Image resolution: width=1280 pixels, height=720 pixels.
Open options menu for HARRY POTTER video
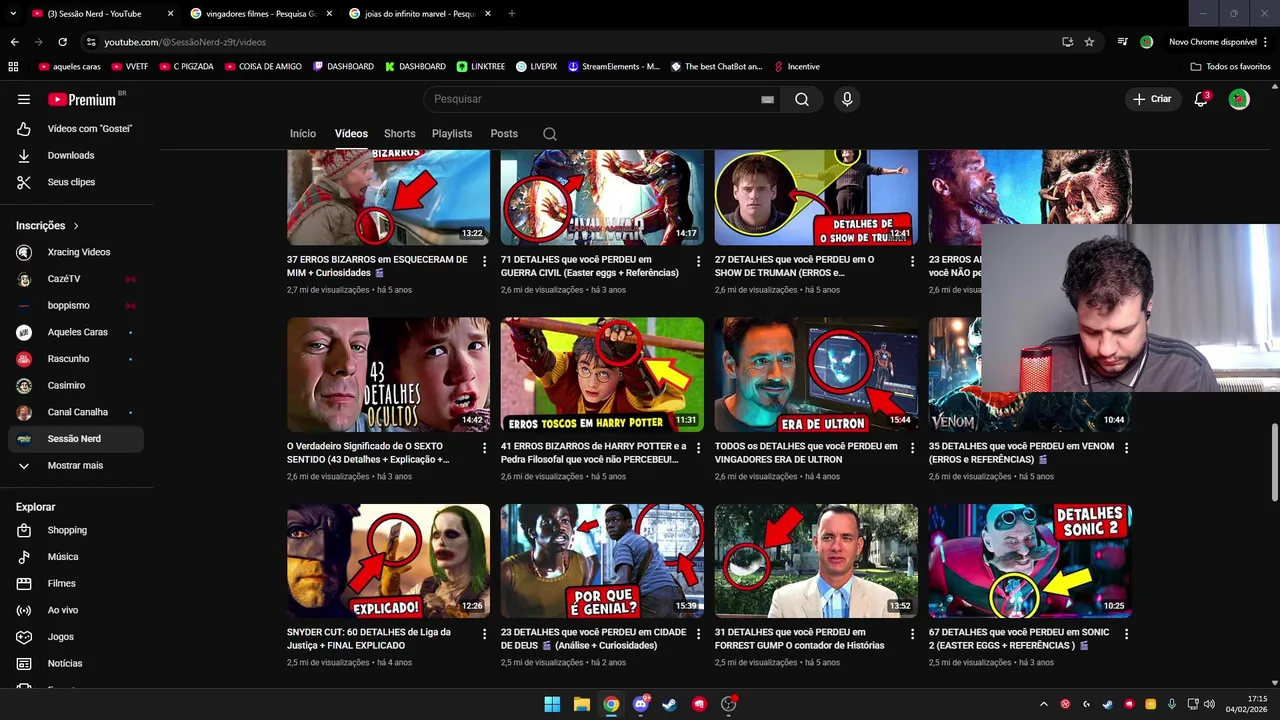pos(699,448)
